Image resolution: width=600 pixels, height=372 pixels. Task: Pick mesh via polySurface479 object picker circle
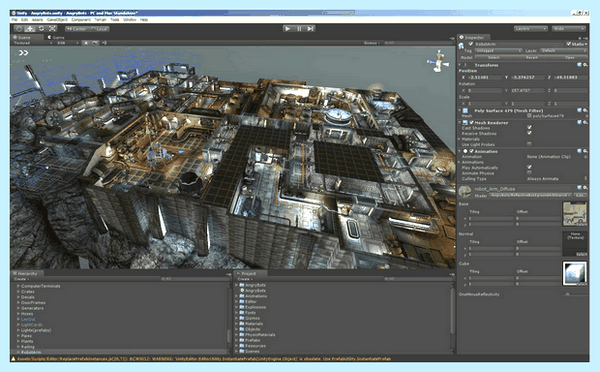[586, 116]
